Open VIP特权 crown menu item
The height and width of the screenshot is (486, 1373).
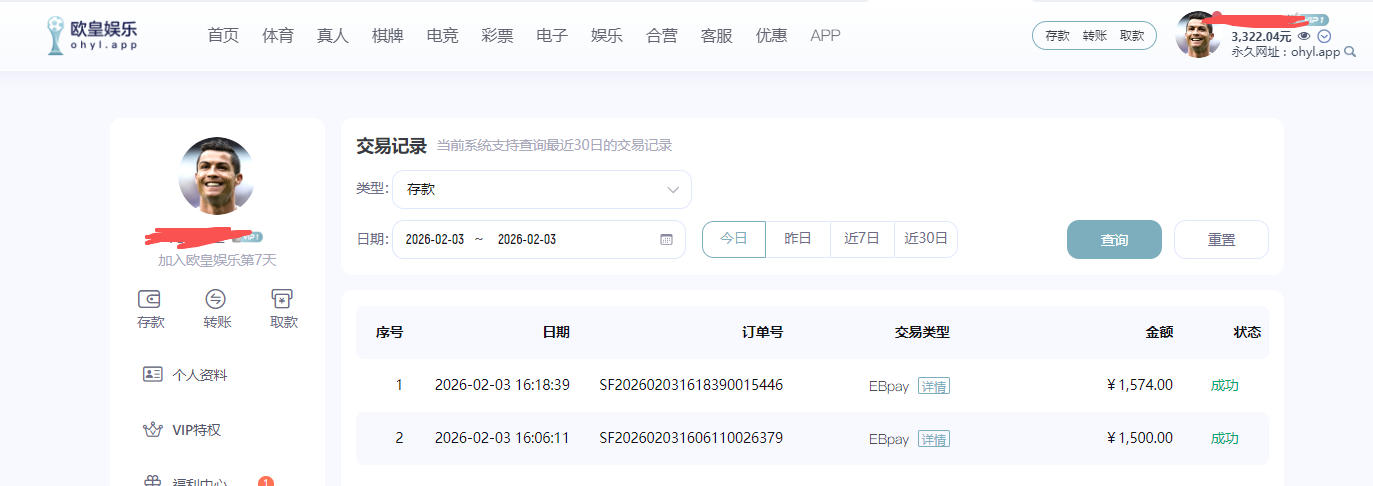195,430
